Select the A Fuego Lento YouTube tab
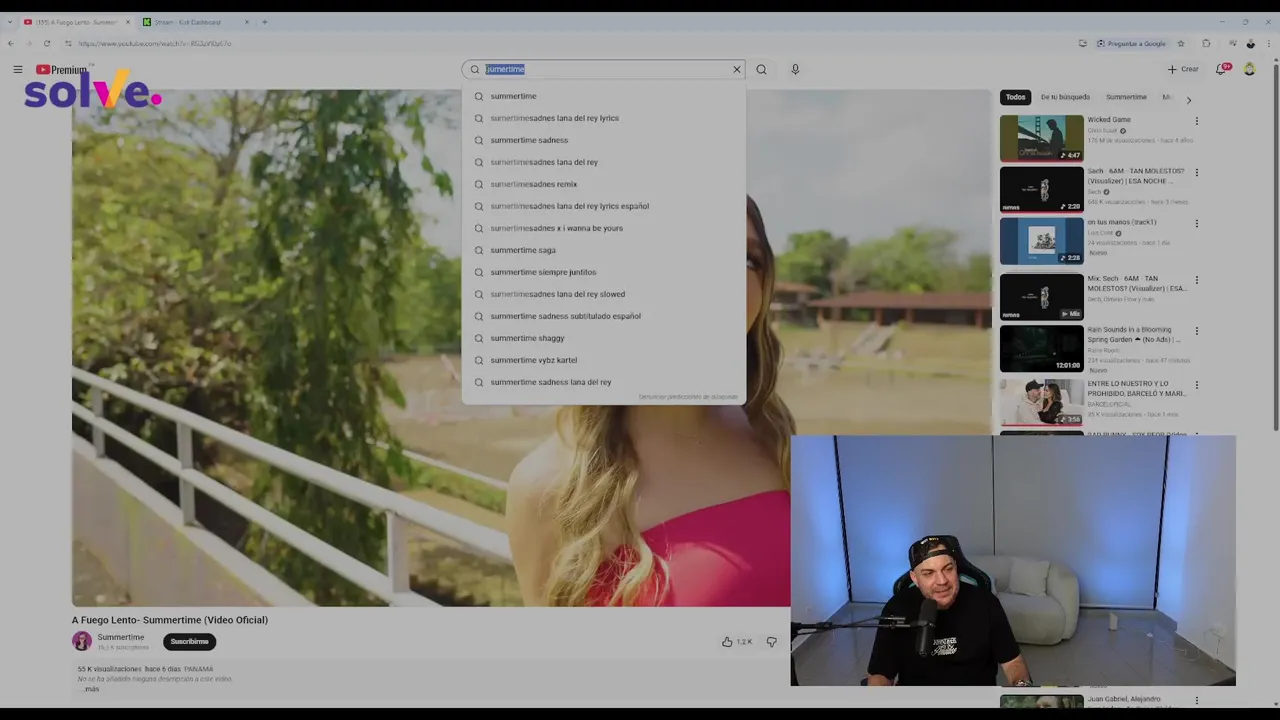1280x720 pixels. coord(76,22)
